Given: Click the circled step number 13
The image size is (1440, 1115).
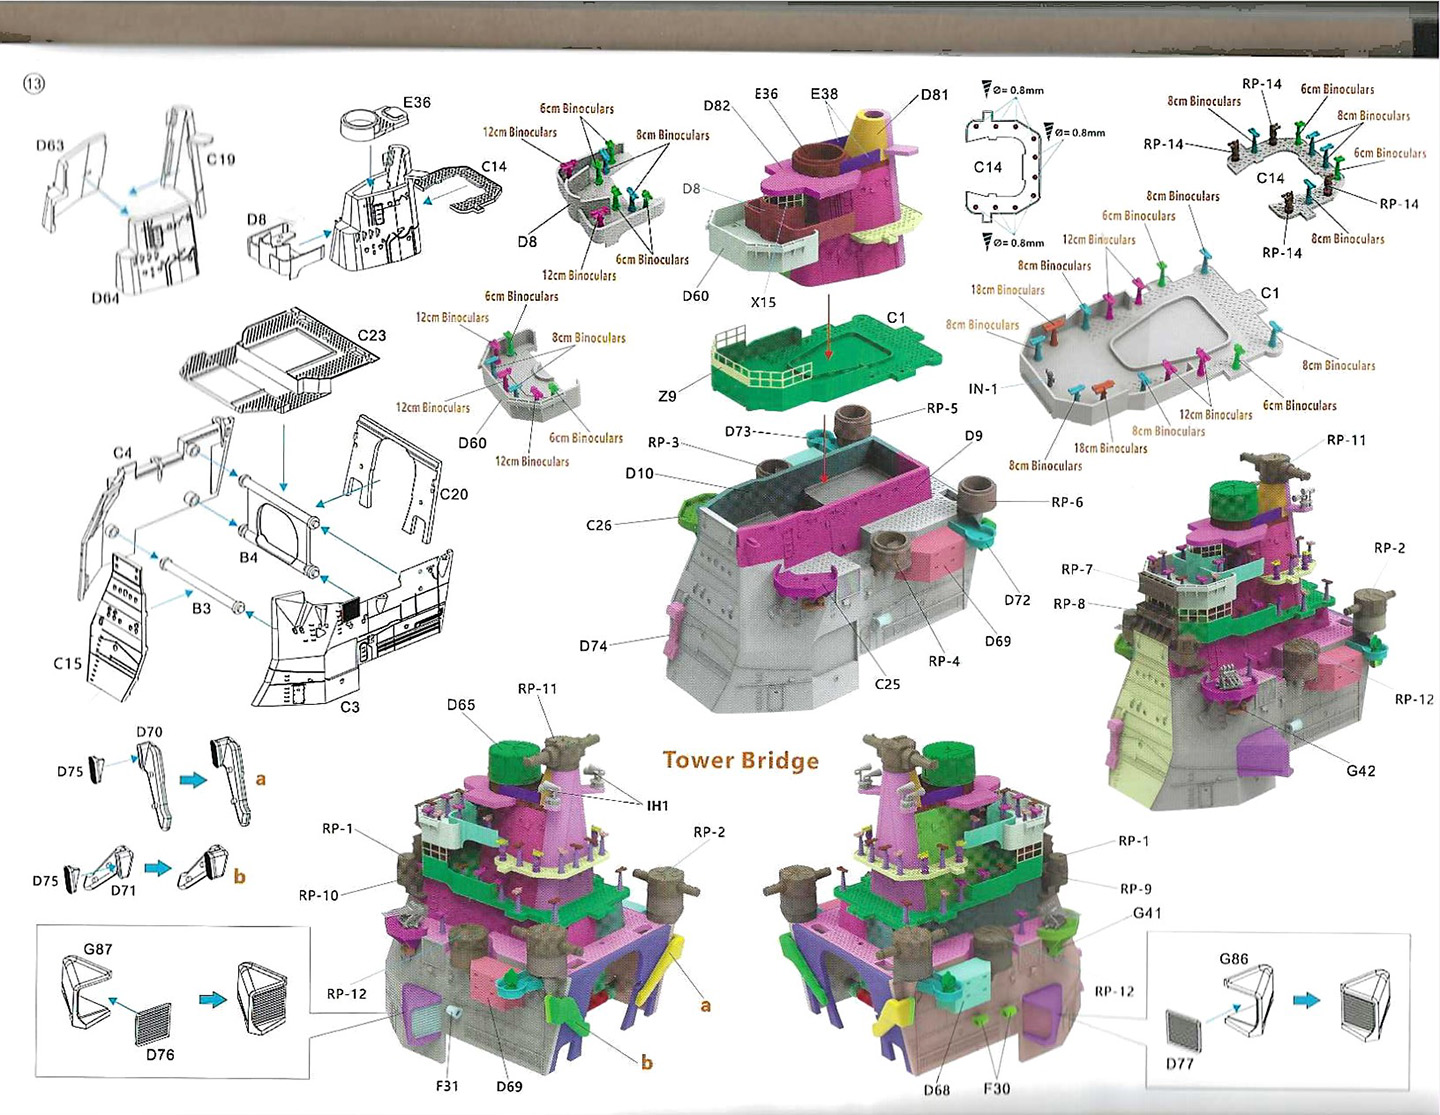Looking at the screenshot, I should 34,84.
